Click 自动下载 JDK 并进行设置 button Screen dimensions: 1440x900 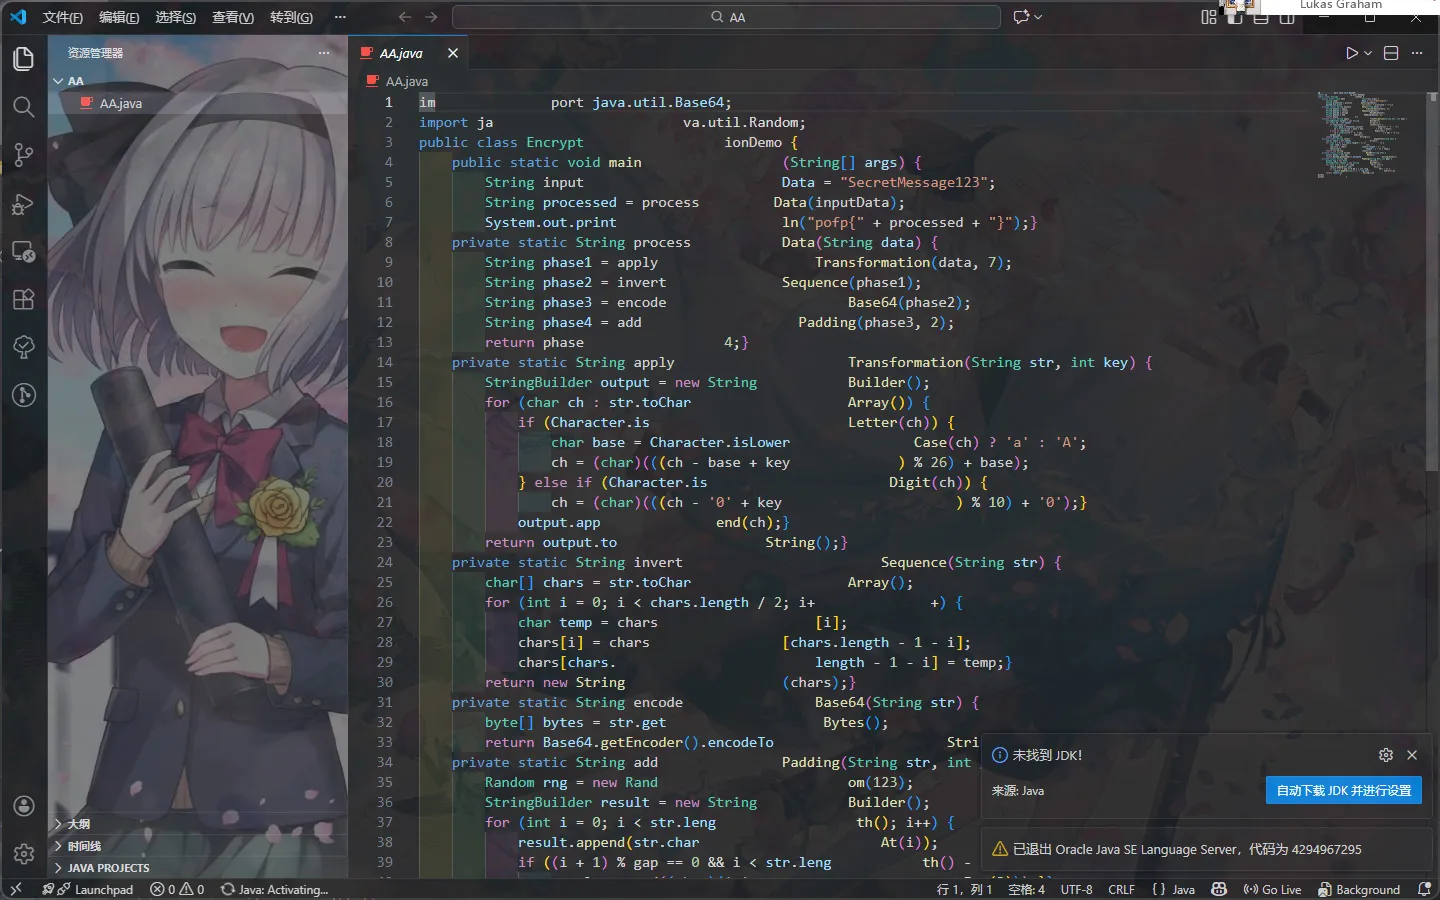[1343, 790]
